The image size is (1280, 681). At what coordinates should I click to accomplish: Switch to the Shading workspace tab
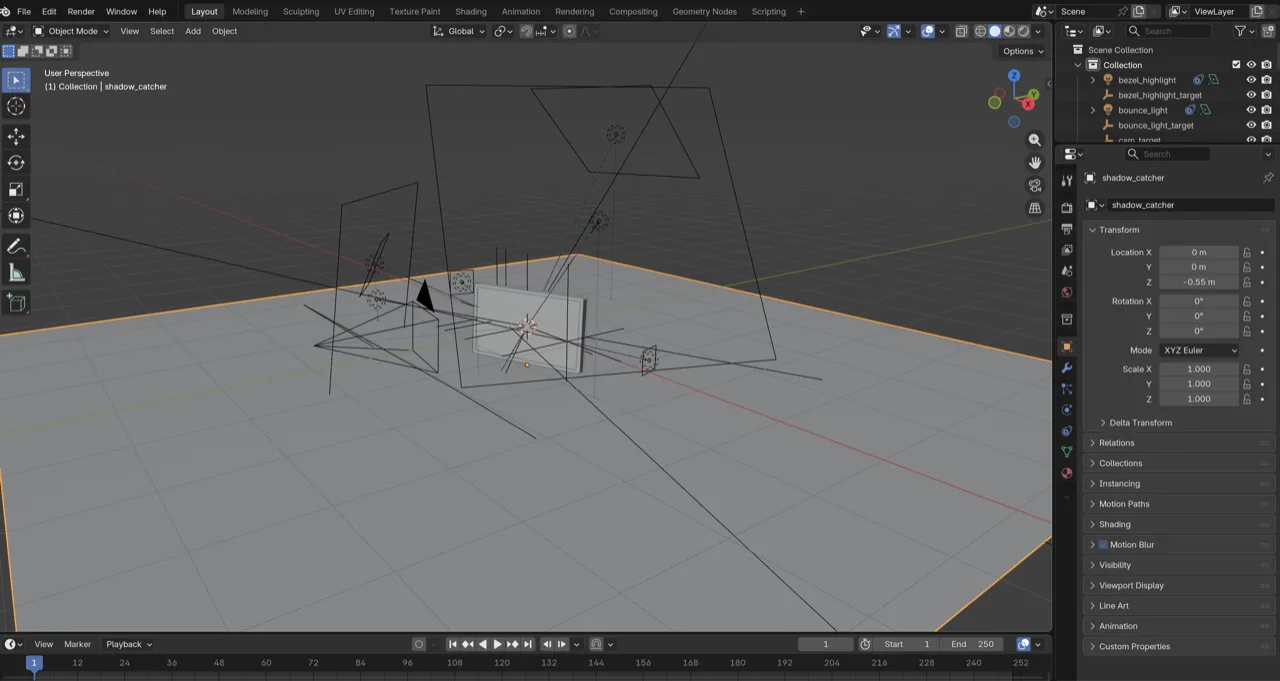click(x=470, y=11)
